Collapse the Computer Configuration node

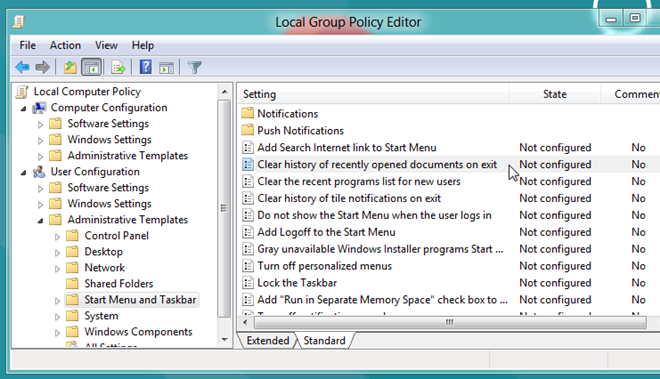click(24, 109)
